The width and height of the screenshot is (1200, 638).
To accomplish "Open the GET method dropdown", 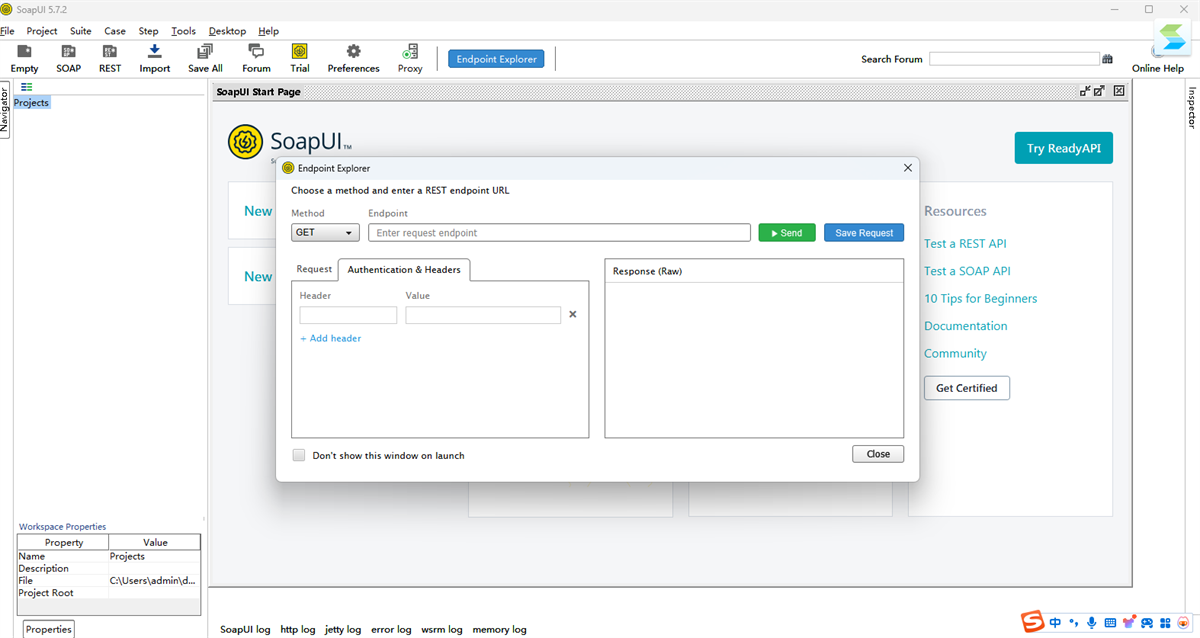I will click(x=325, y=232).
